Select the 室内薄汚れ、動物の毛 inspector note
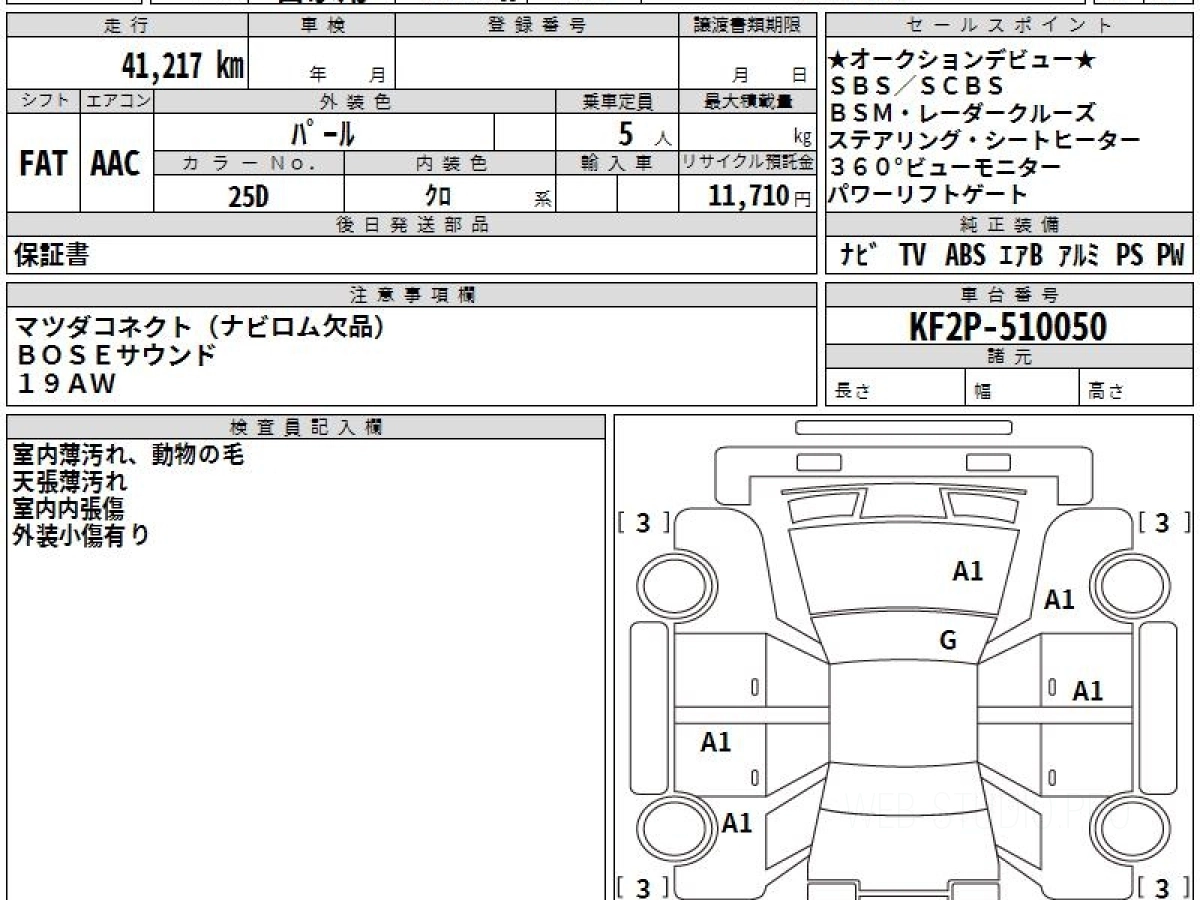Screen dimensions: 1200x900 click(128, 455)
